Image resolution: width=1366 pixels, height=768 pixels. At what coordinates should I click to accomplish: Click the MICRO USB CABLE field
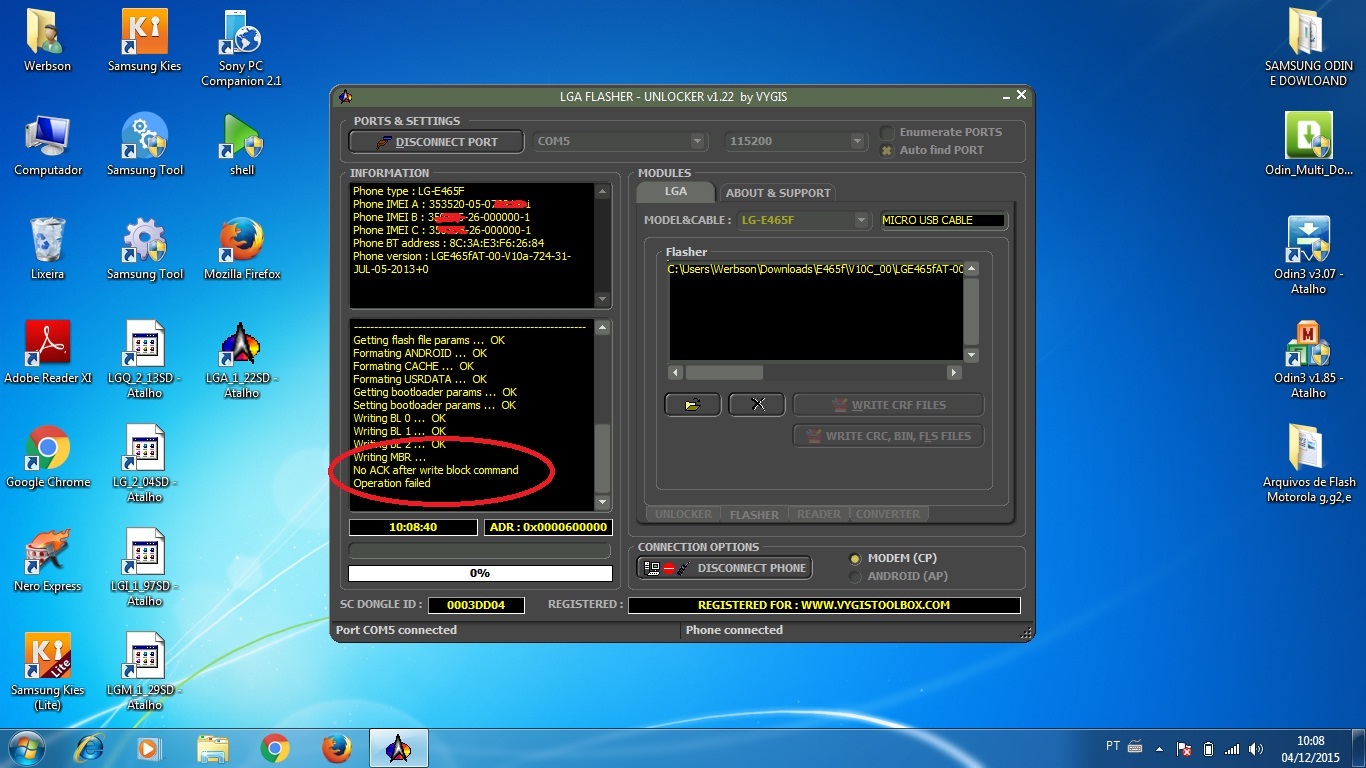click(944, 220)
